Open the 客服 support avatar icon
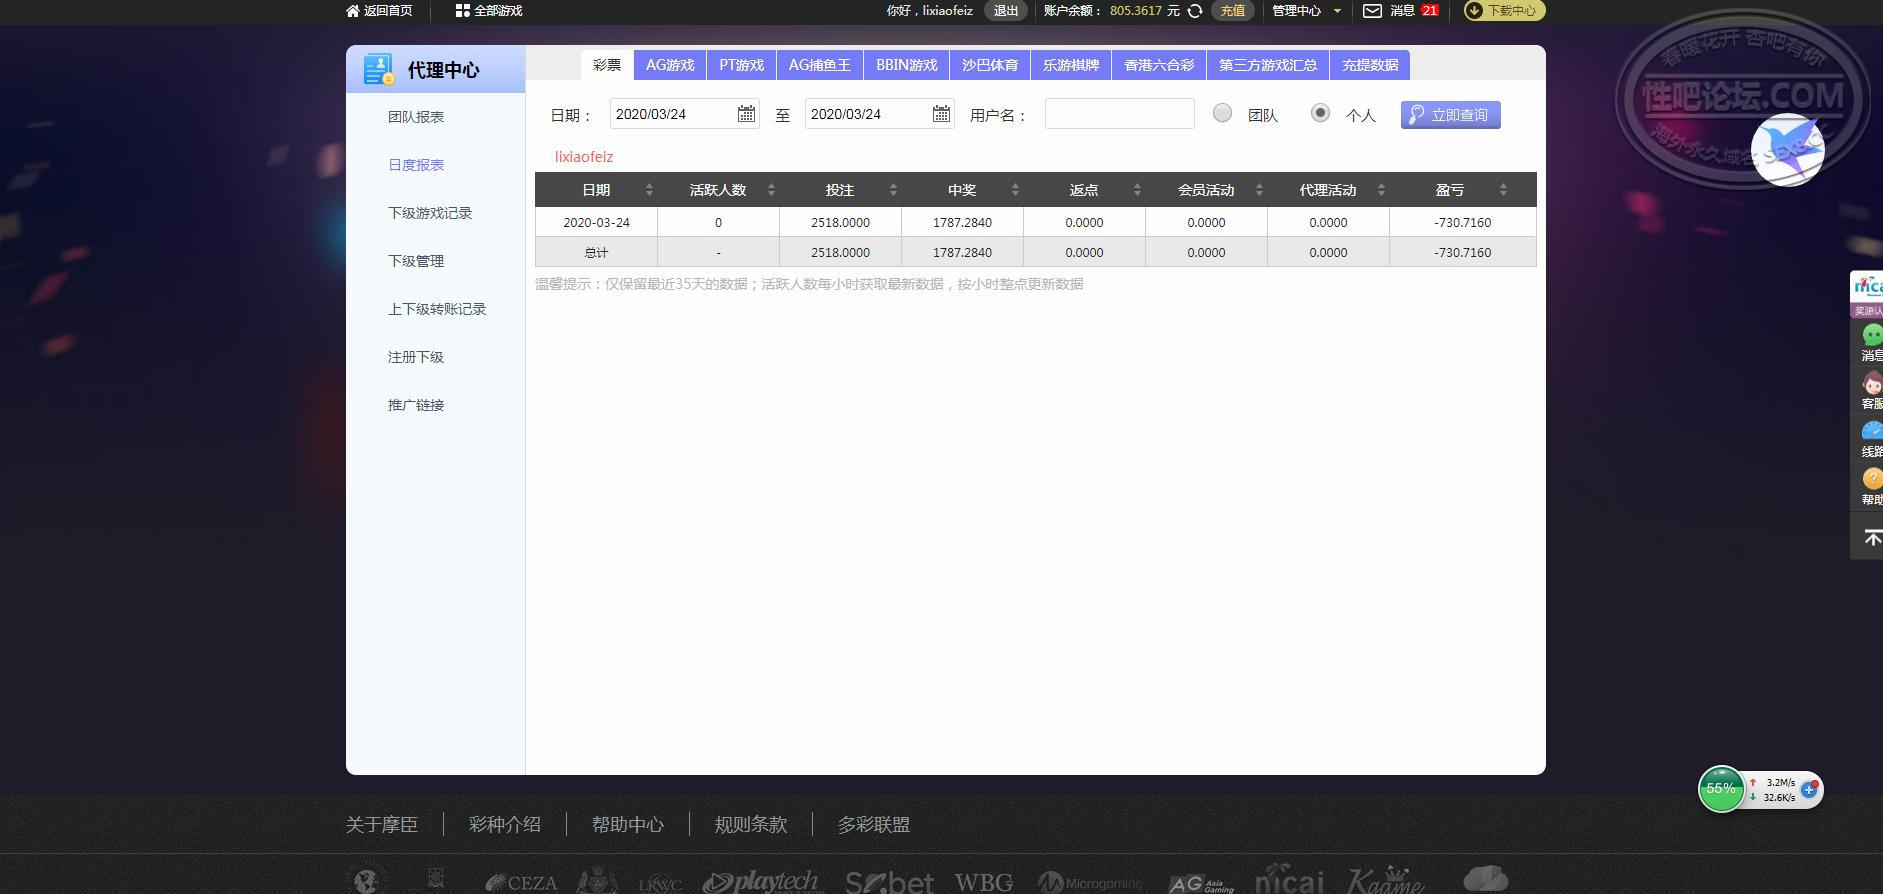1883x894 pixels. tap(1871, 383)
